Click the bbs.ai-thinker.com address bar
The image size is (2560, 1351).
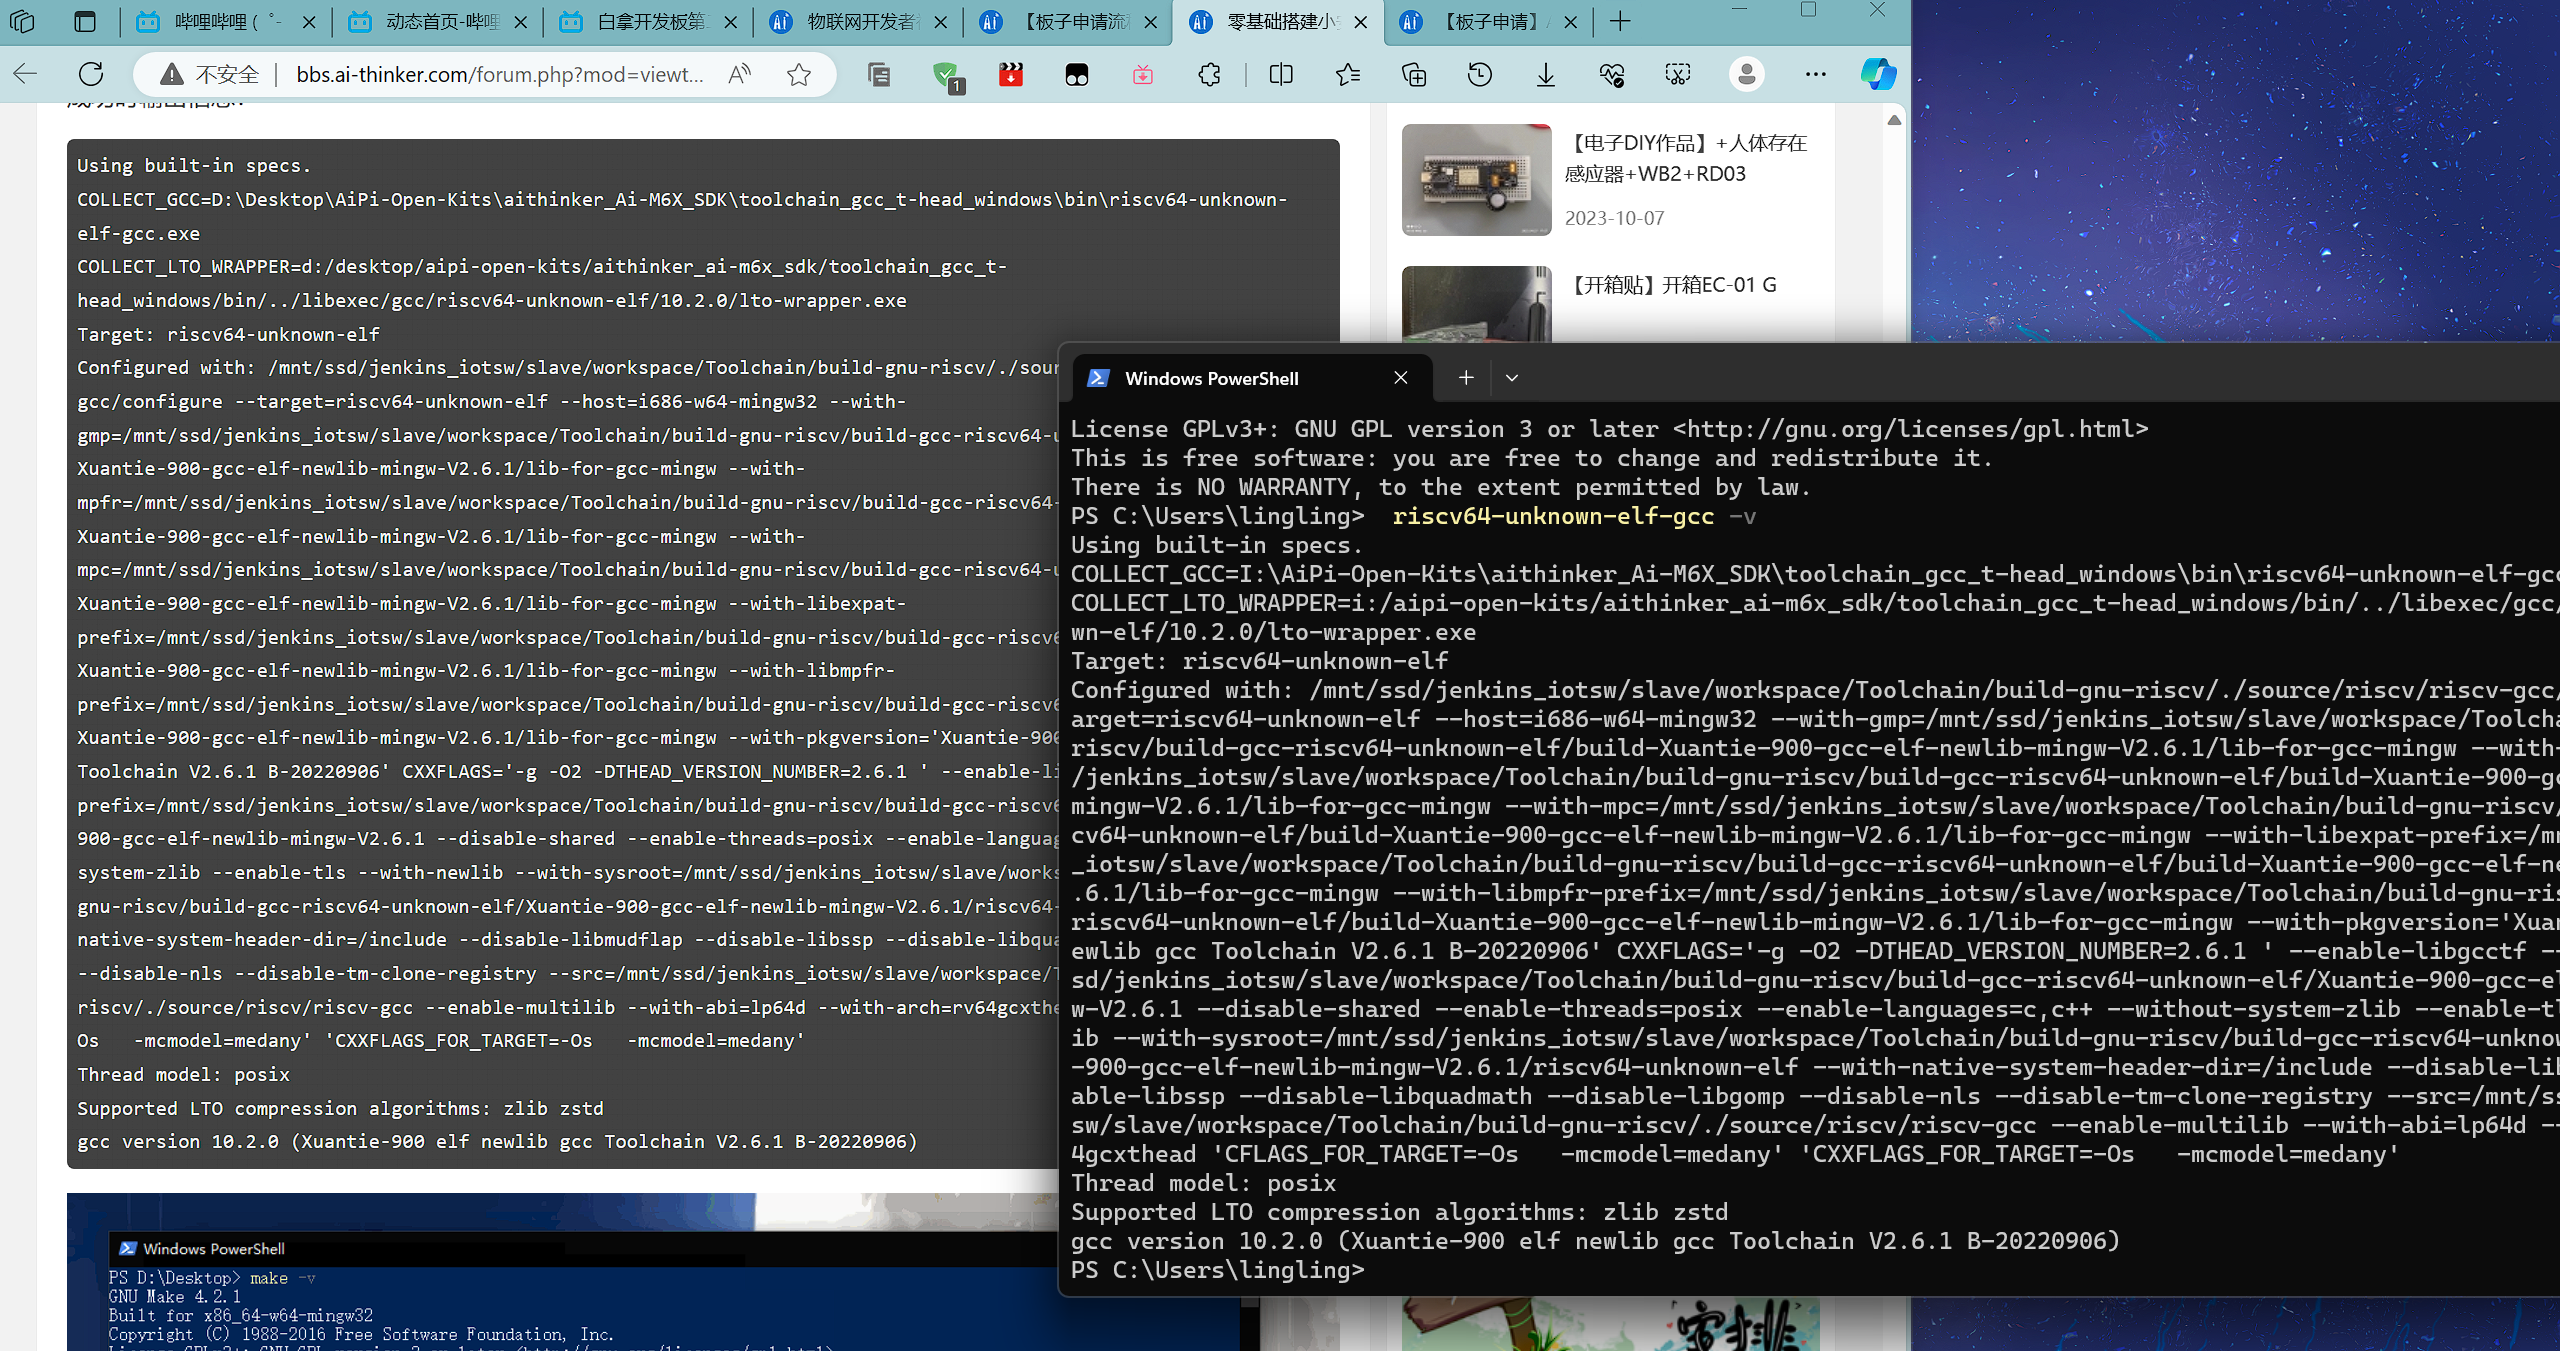[x=500, y=74]
